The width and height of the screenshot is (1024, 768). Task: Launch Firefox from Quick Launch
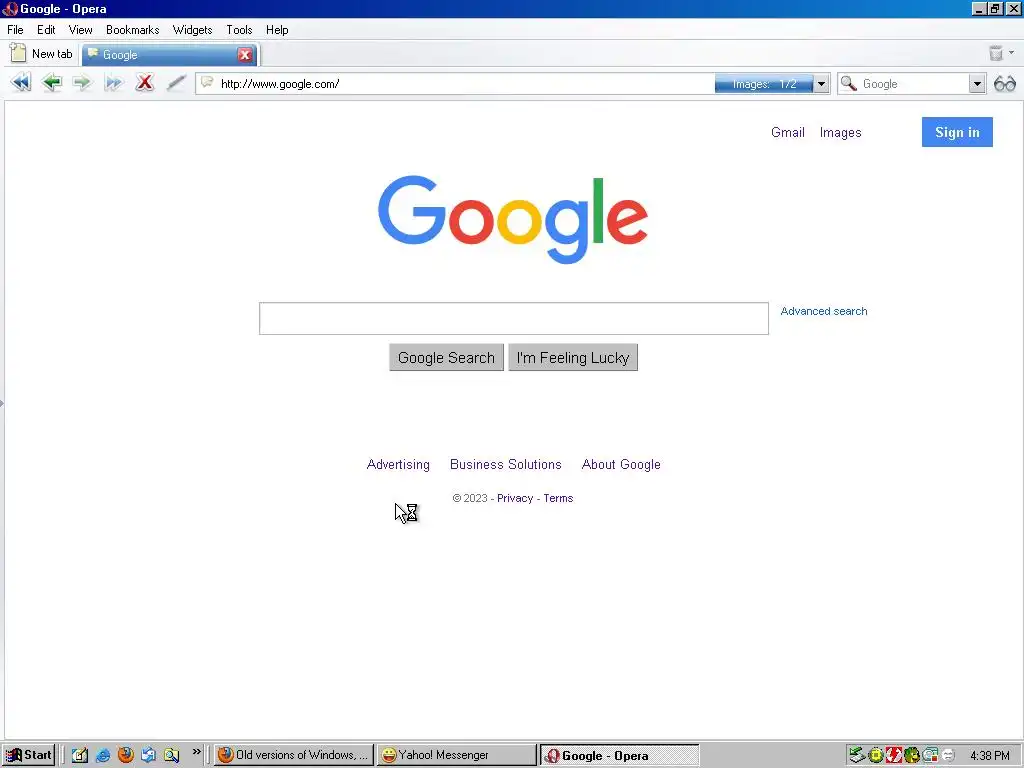(125, 755)
